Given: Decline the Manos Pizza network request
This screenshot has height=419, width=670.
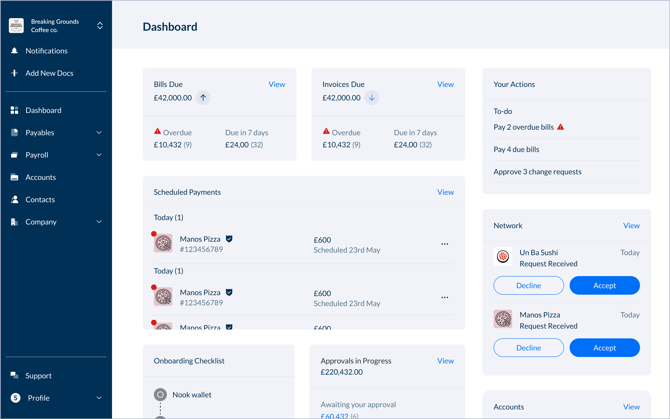Looking at the screenshot, I should coord(529,348).
